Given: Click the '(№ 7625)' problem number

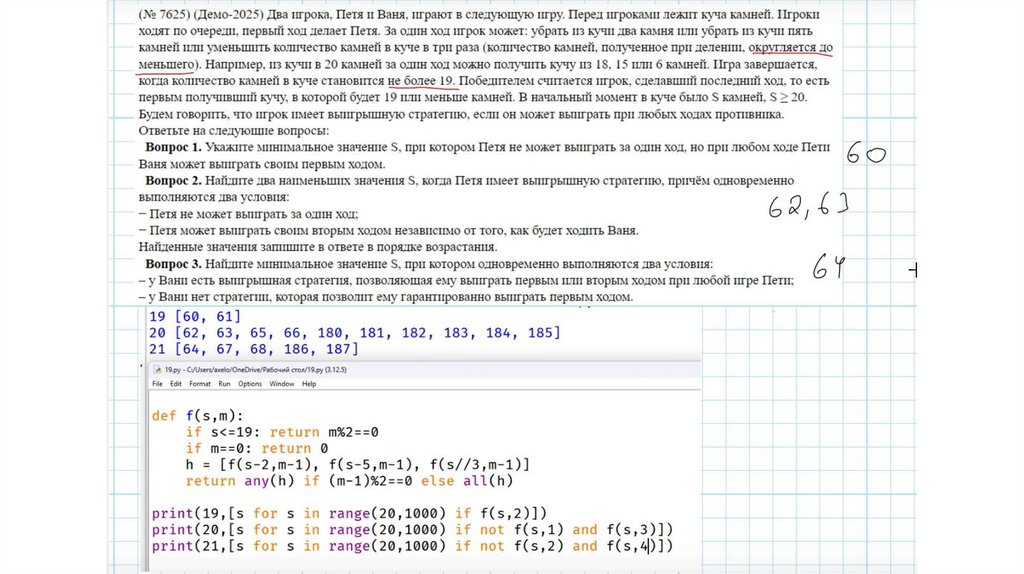Looking at the screenshot, I should pyautogui.click(x=163, y=14).
